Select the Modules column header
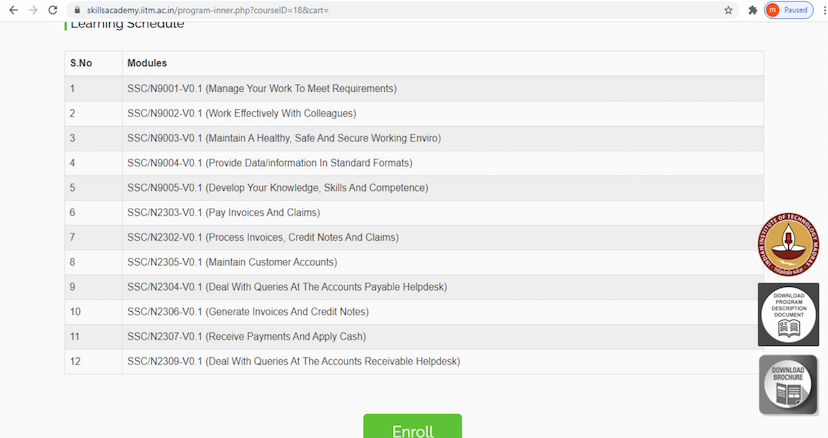Viewport: 828px width, 438px height. [x=147, y=63]
